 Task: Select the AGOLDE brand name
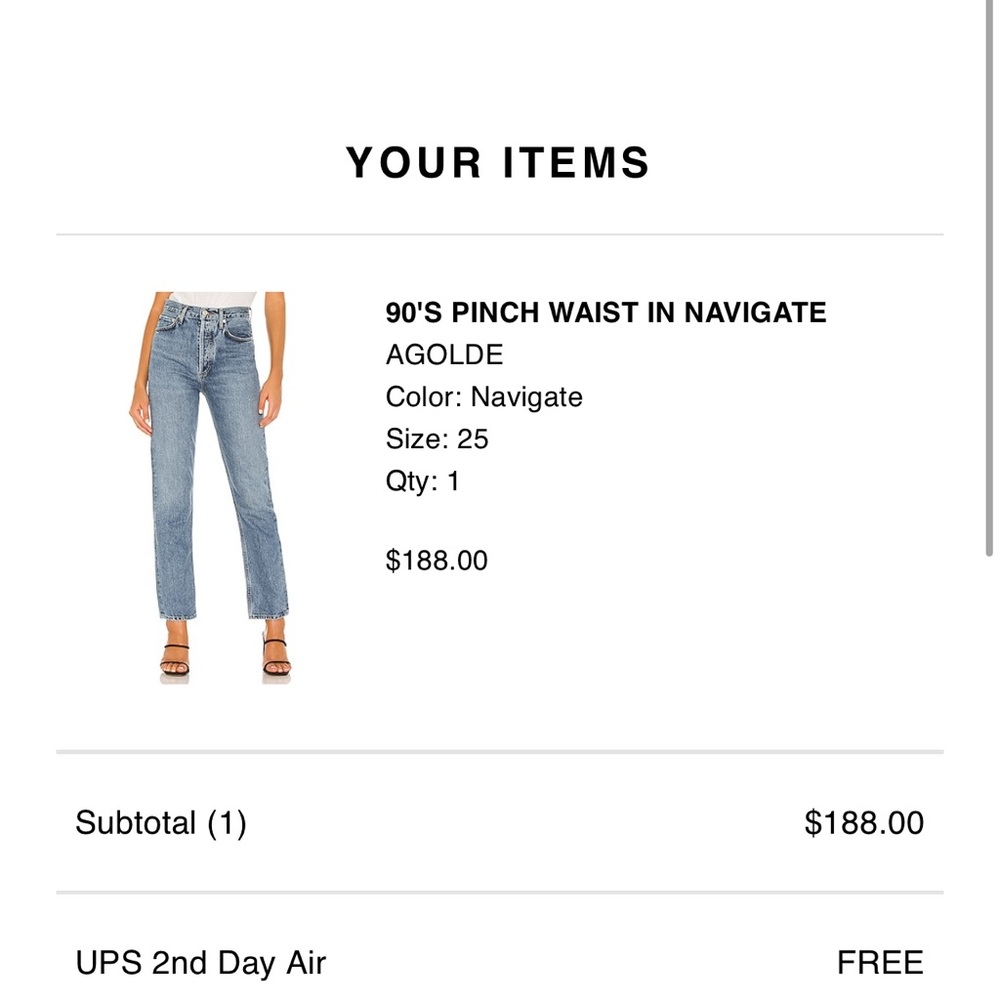445,355
